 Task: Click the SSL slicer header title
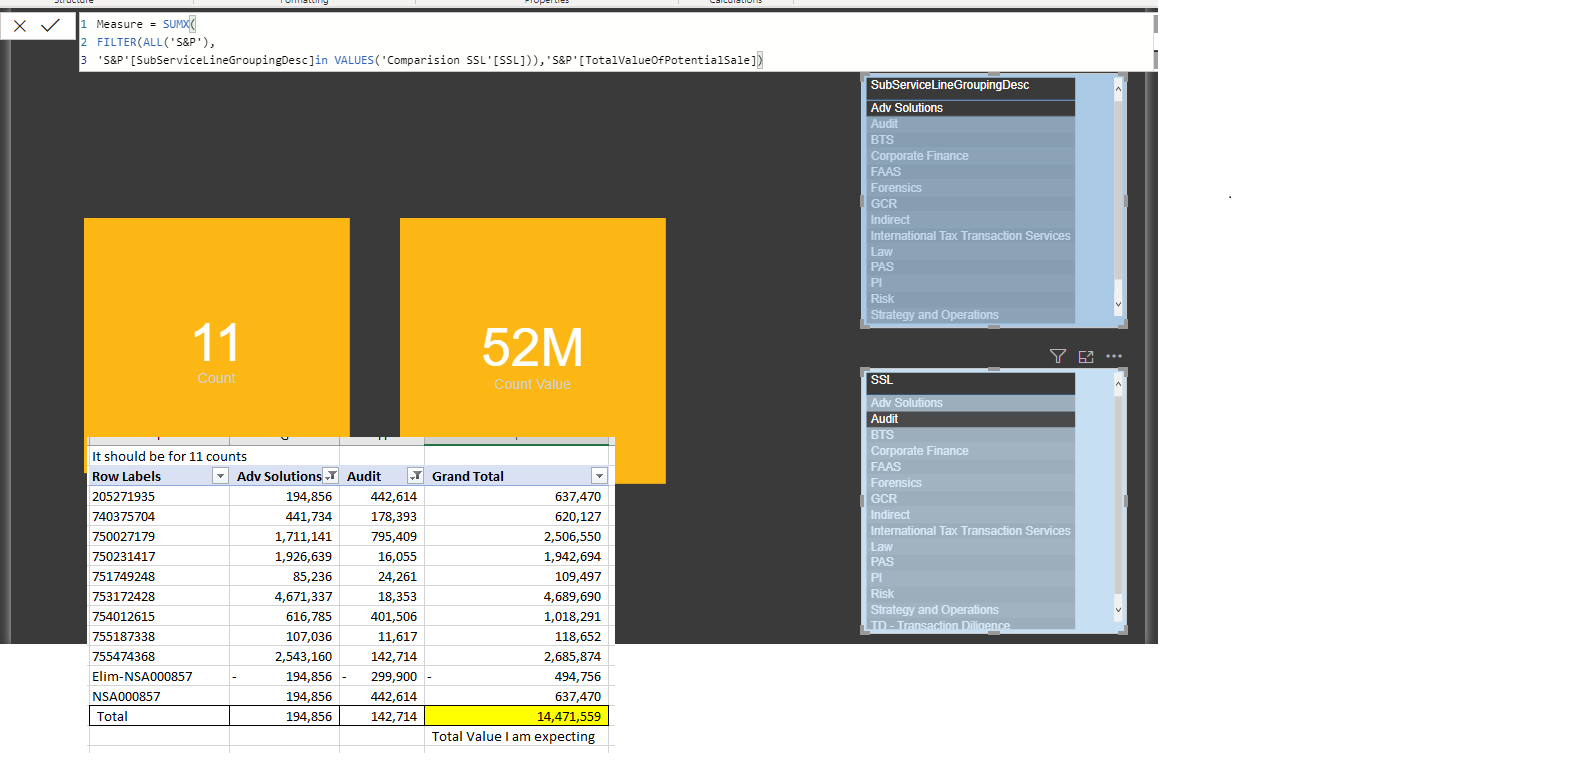pyautogui.click(x=882, y=380)
